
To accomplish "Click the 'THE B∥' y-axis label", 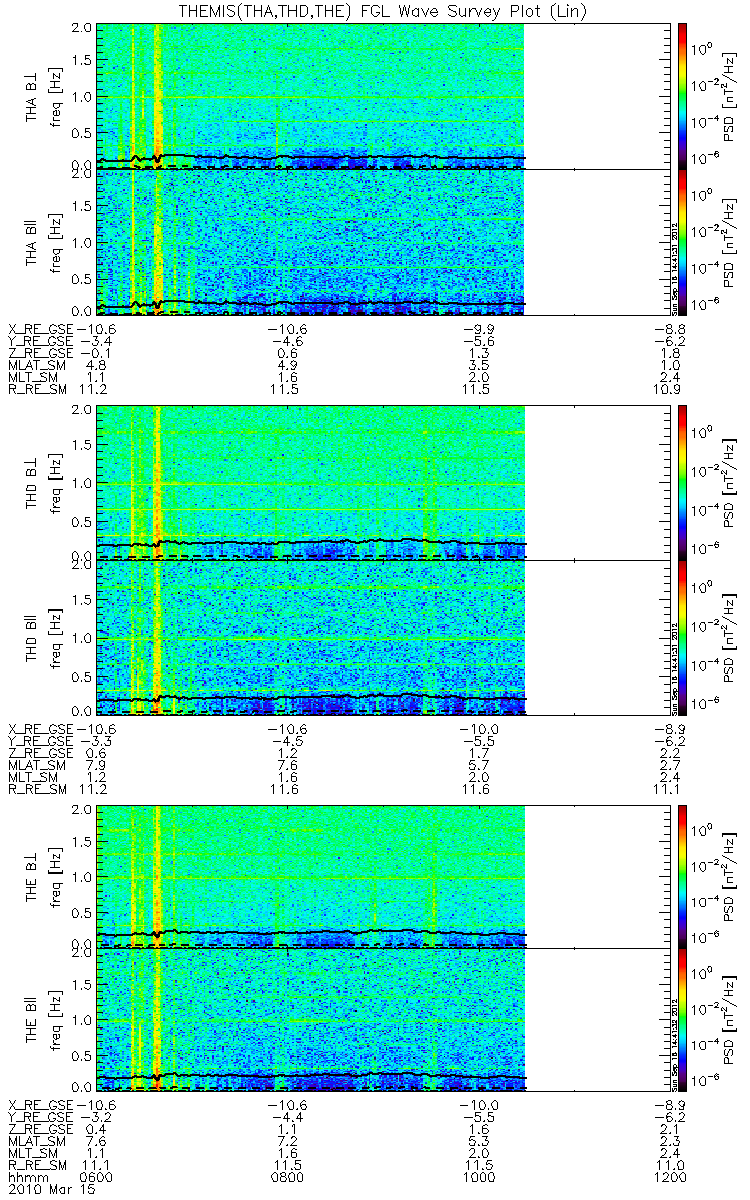I will click(x=32, y=1021).
